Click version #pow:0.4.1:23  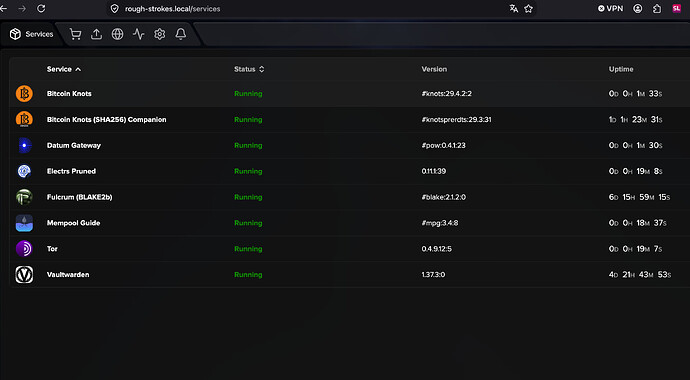(x=443, y=146)
